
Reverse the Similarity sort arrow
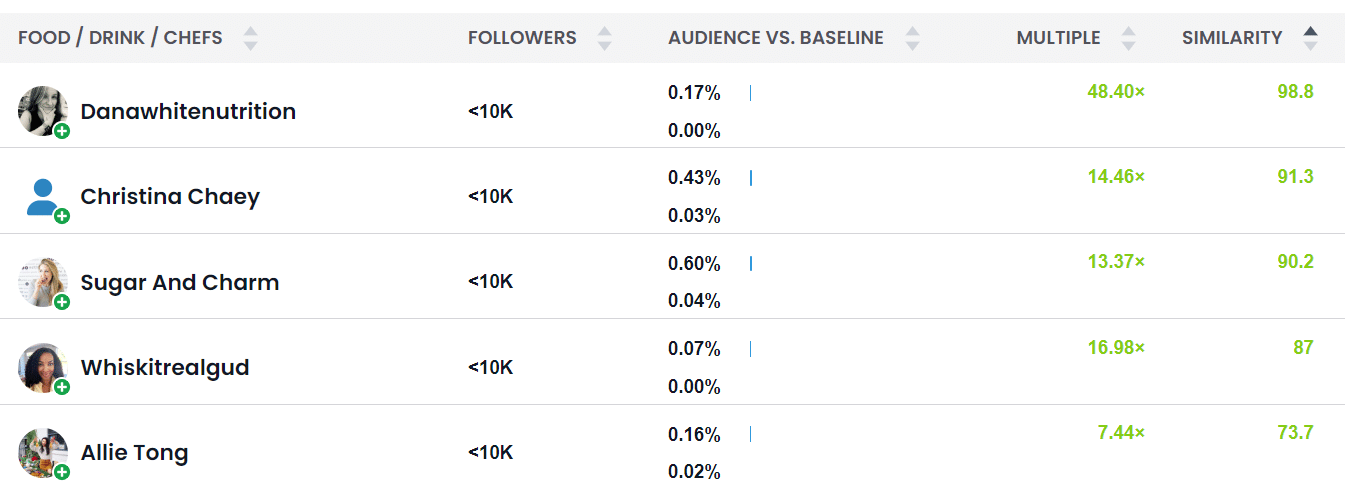[1311, 38]
